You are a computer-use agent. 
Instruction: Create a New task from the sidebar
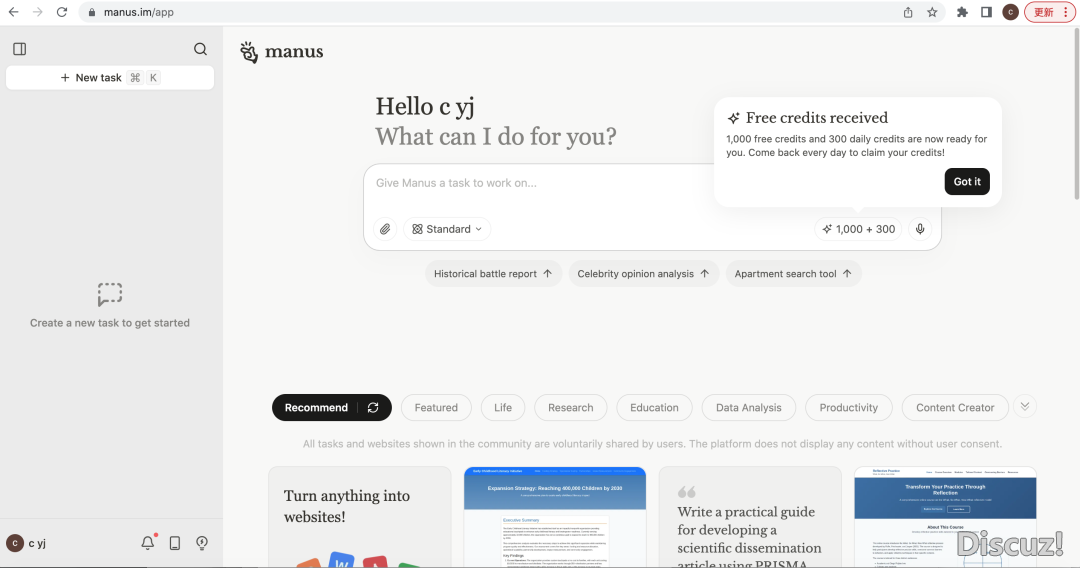pyautogui.click(x=110, y=77)
